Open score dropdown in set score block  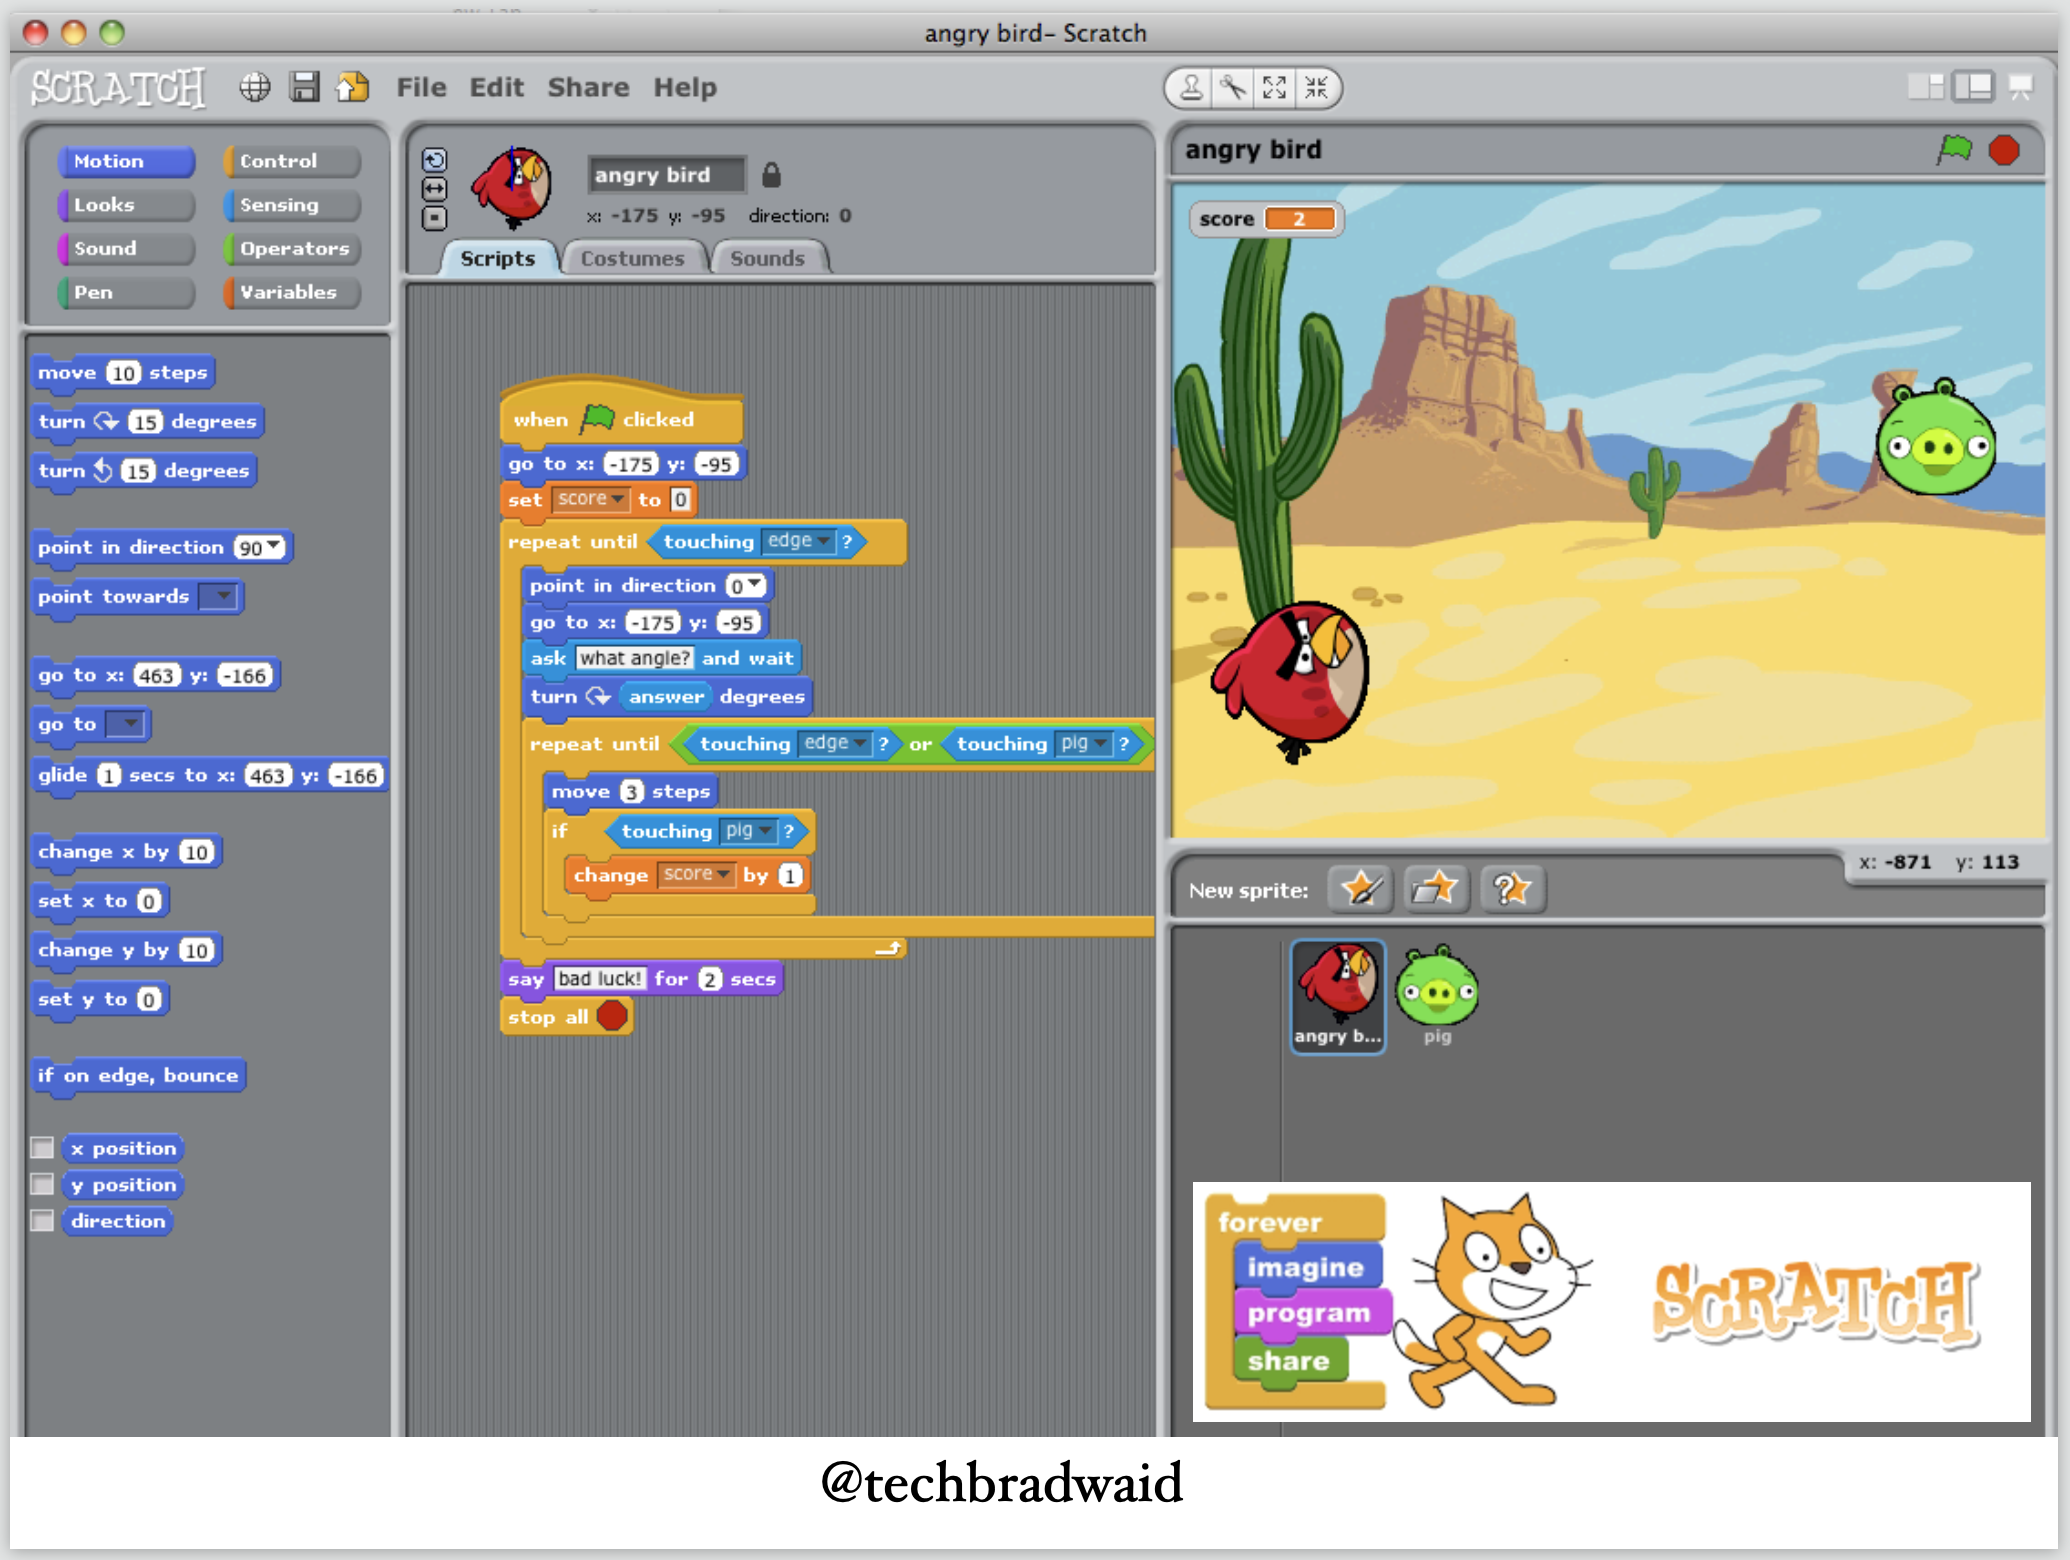590,498
